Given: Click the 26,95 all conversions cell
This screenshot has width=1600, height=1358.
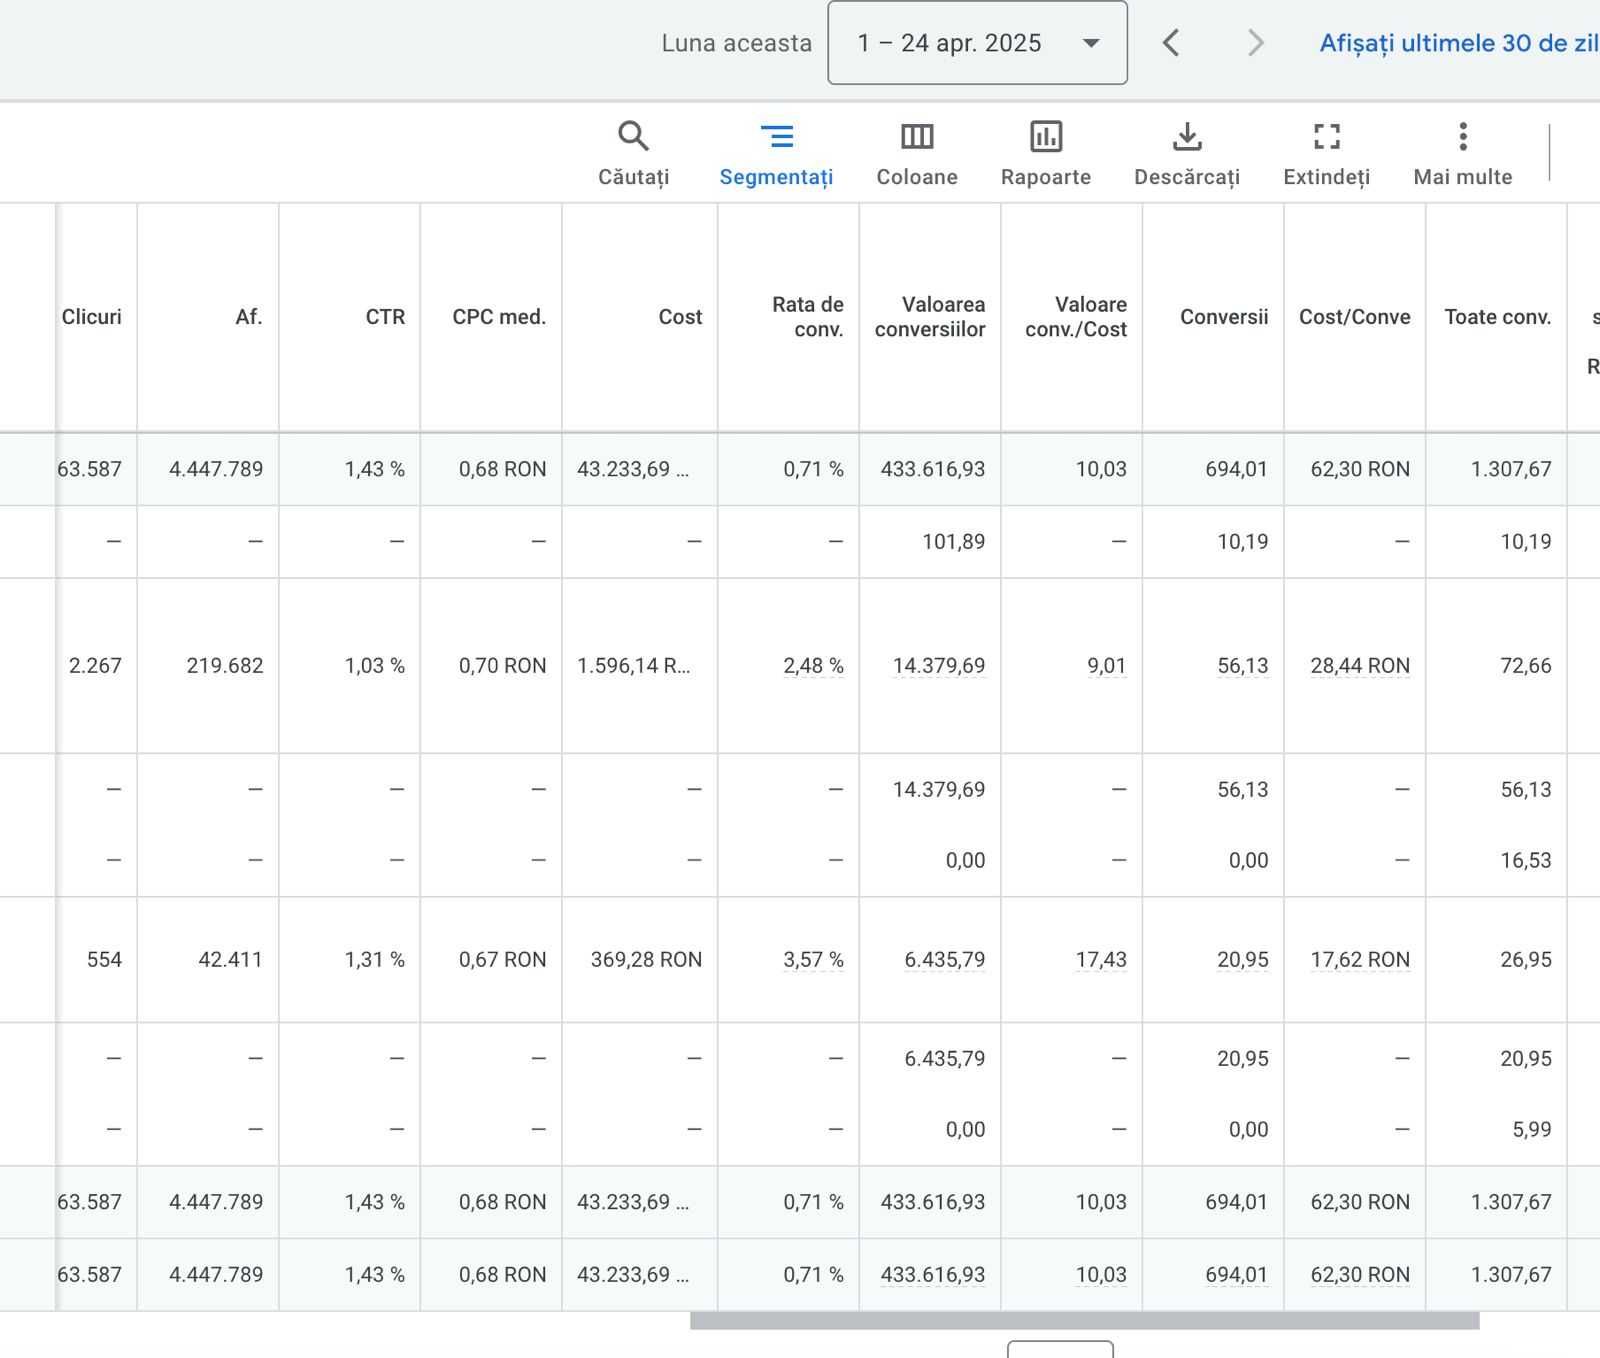Looking at the screenshot, I should click(x=1526, y=960).
